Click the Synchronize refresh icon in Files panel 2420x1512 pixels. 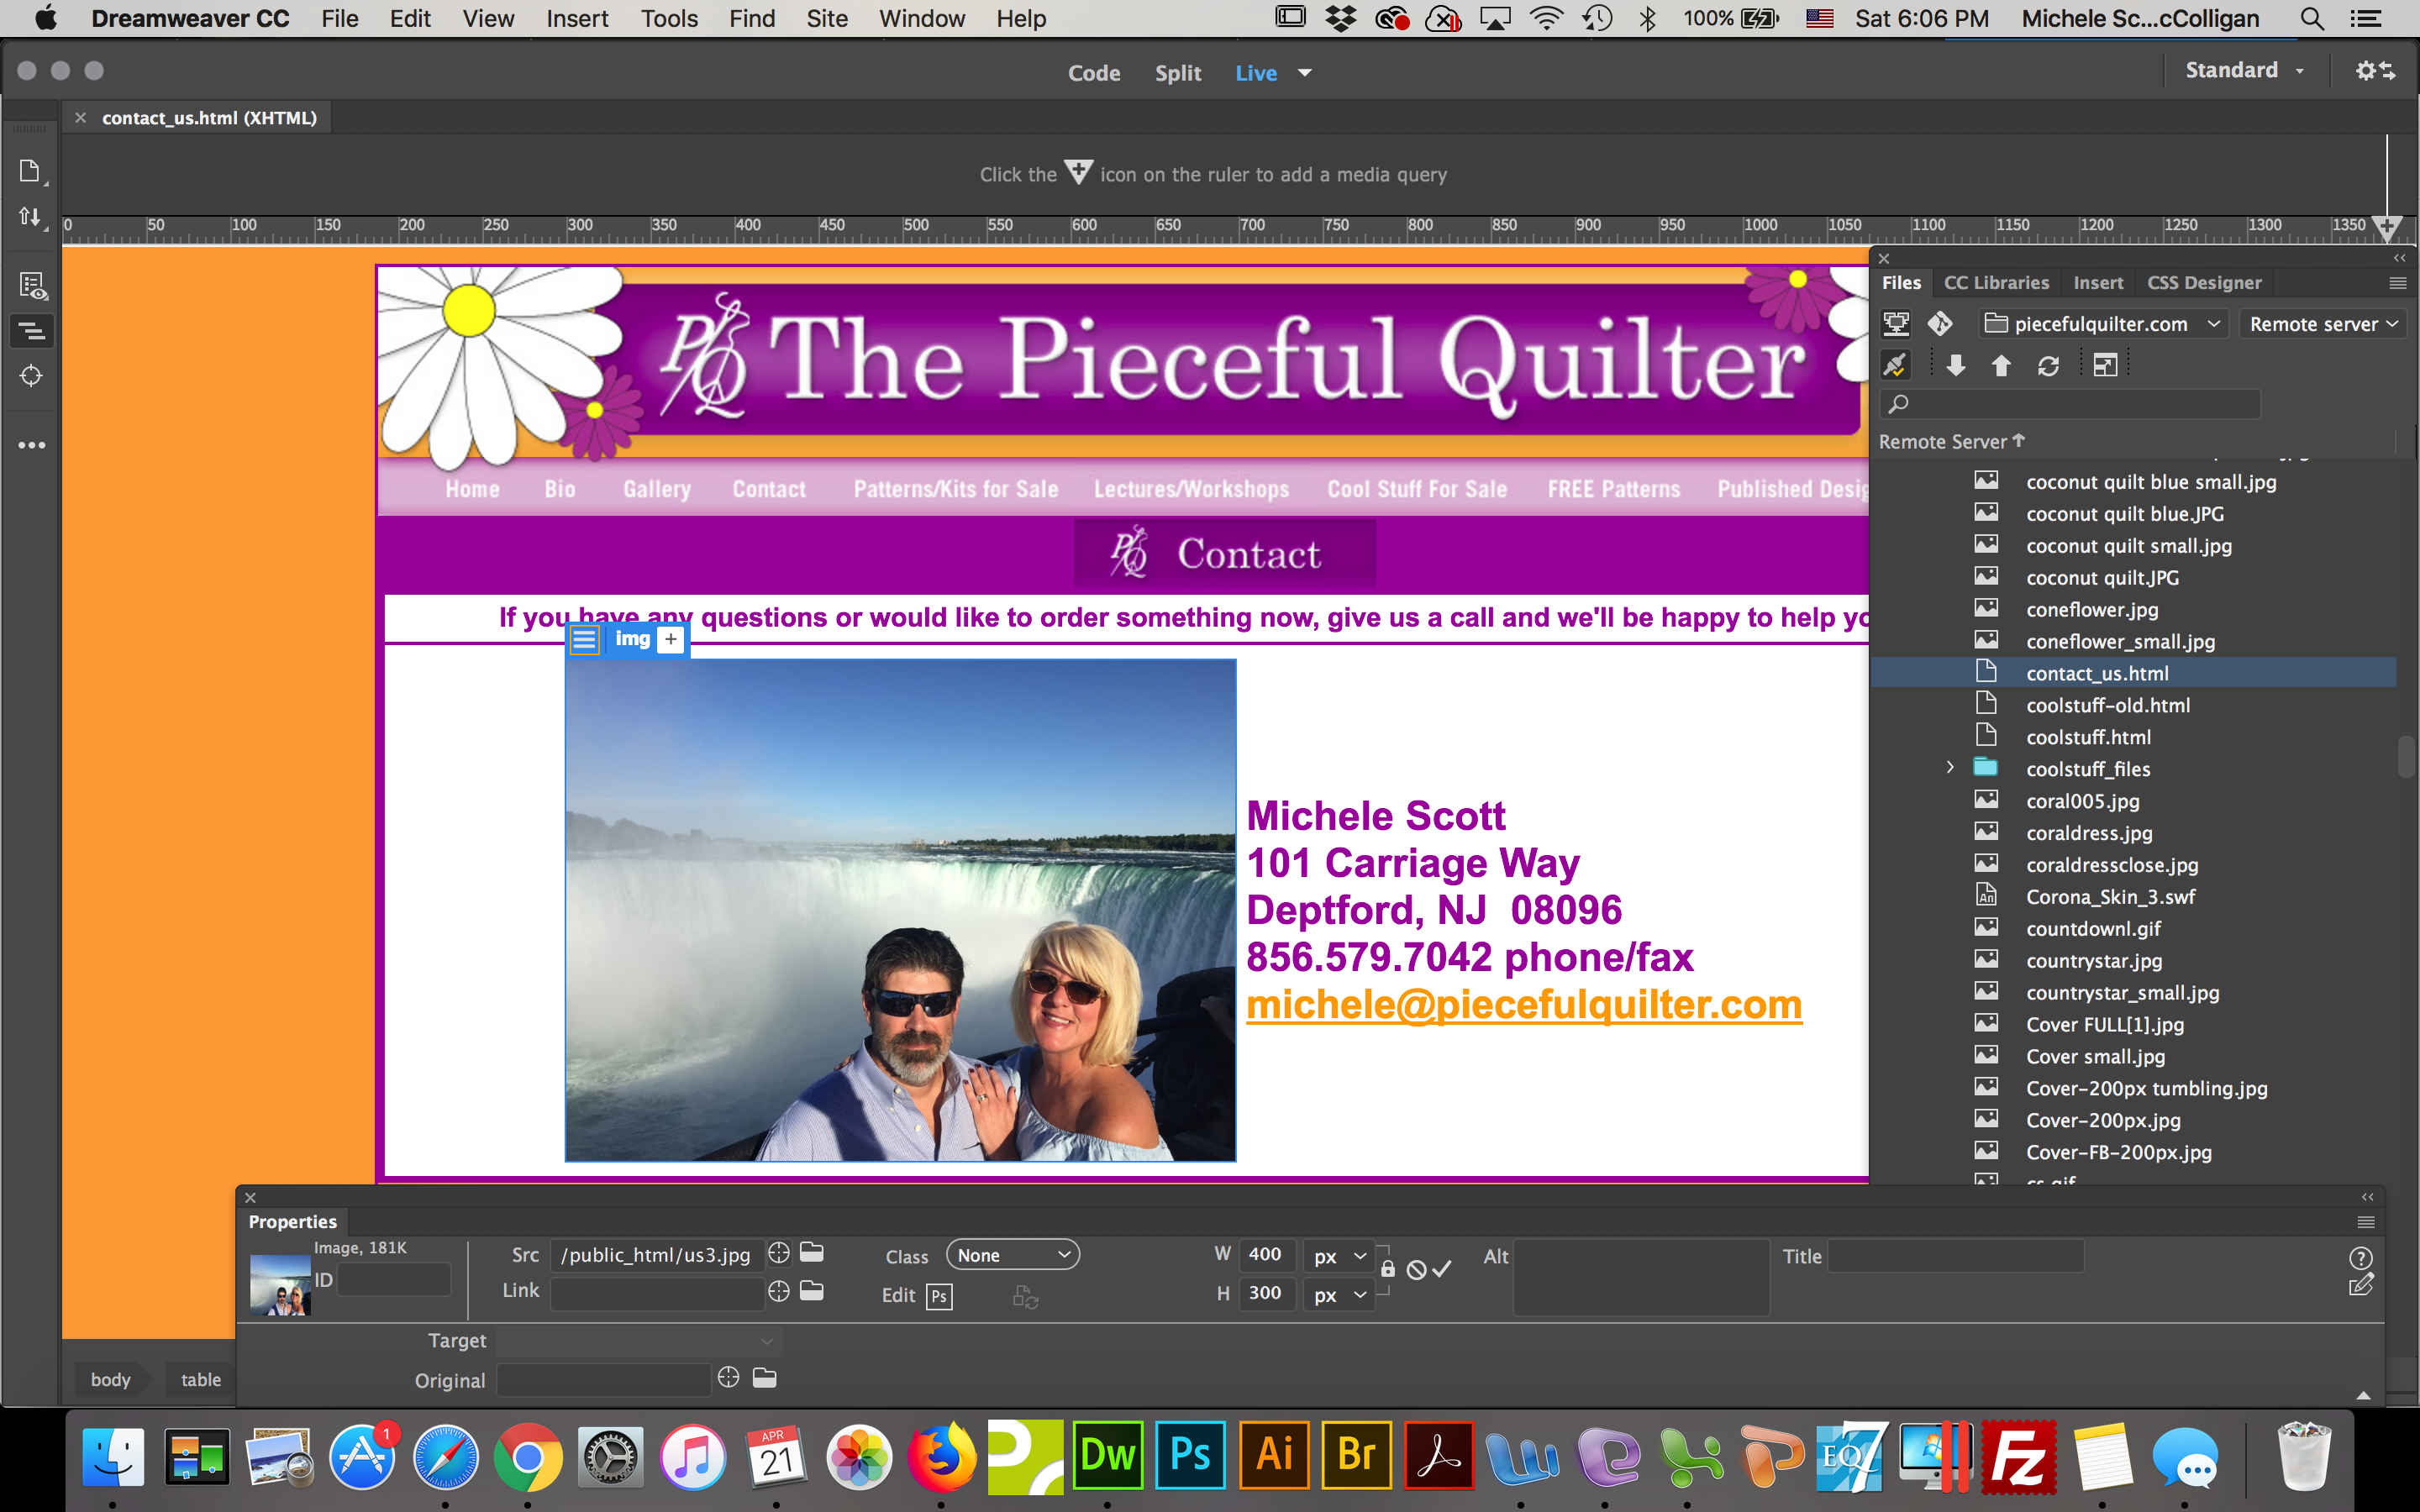(x=2048, y=366)
